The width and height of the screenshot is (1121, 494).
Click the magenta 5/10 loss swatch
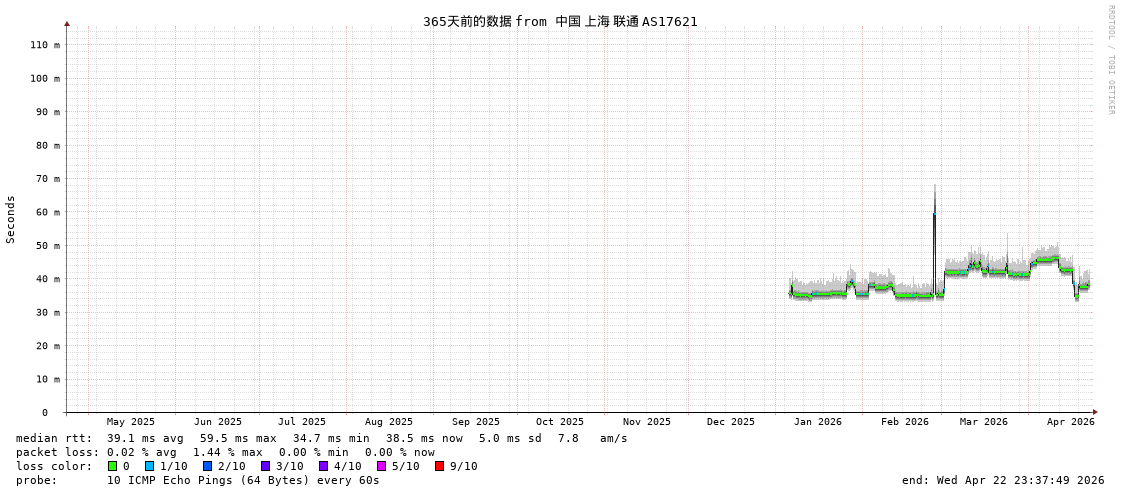click(x=381, y=466)
